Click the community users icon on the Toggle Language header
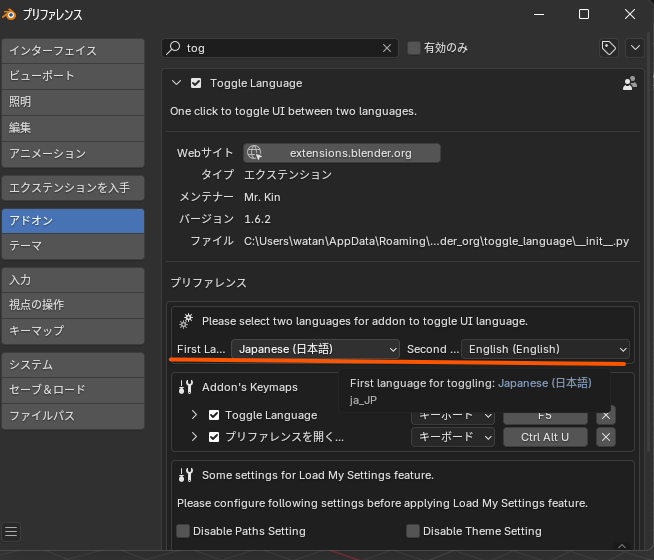The height and width of the screenshot is (560, 654). tap(630, 84)
